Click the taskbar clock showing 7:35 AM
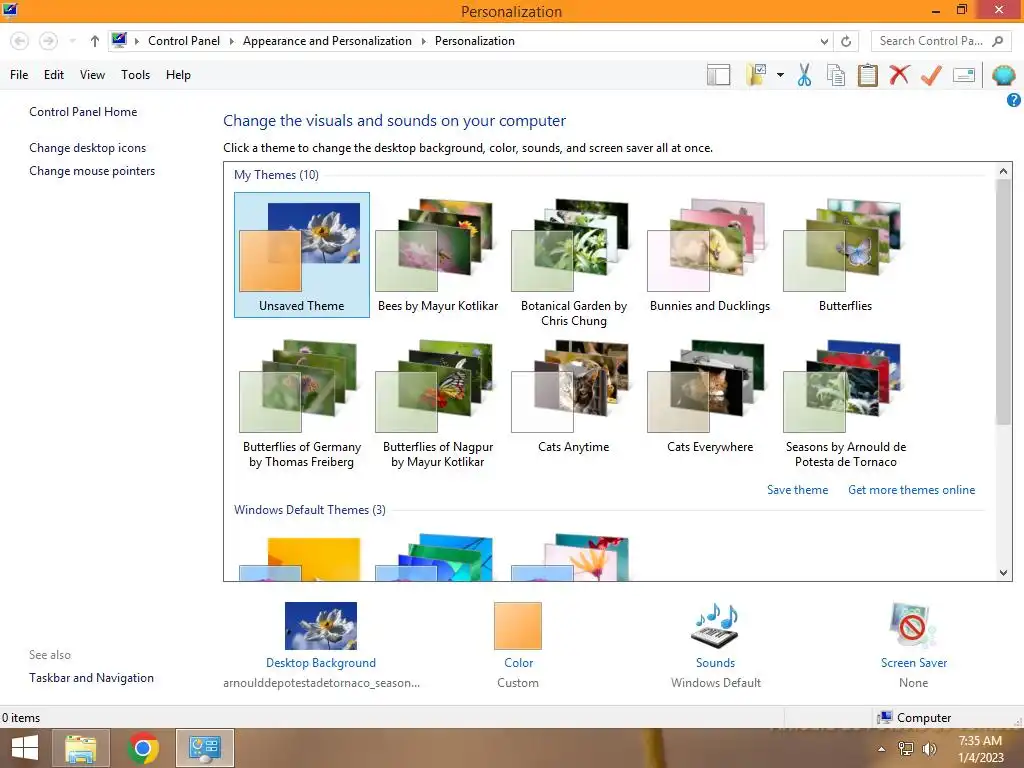This screenshot has height=768, width=1024. point(980,748)
